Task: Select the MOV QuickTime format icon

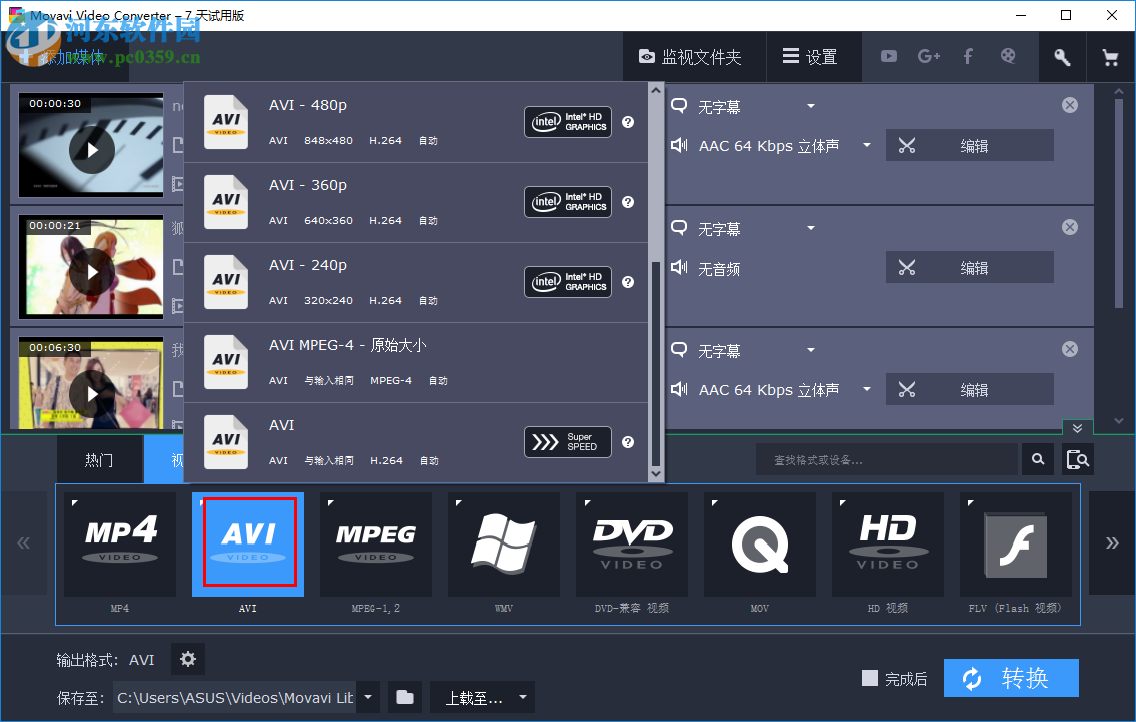Action: [x=759, y=543]
